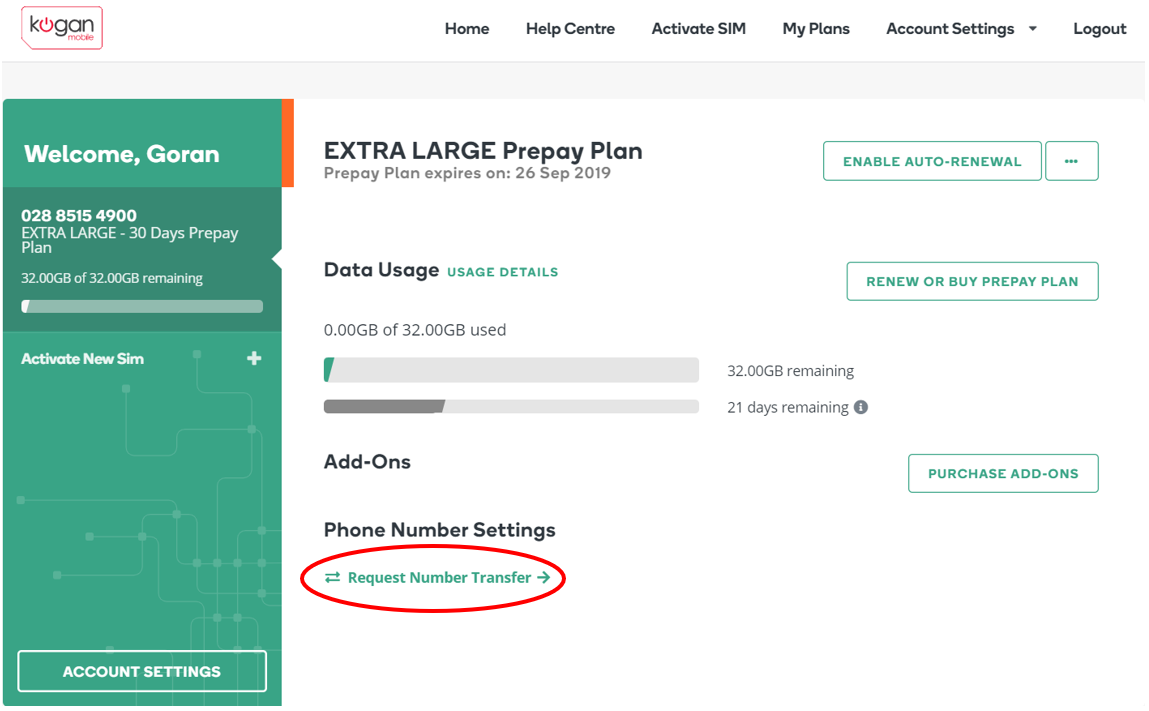Open the sidebar Account Settings button
The height and width of the screenshot is (711, 1149).
(142, 671)
